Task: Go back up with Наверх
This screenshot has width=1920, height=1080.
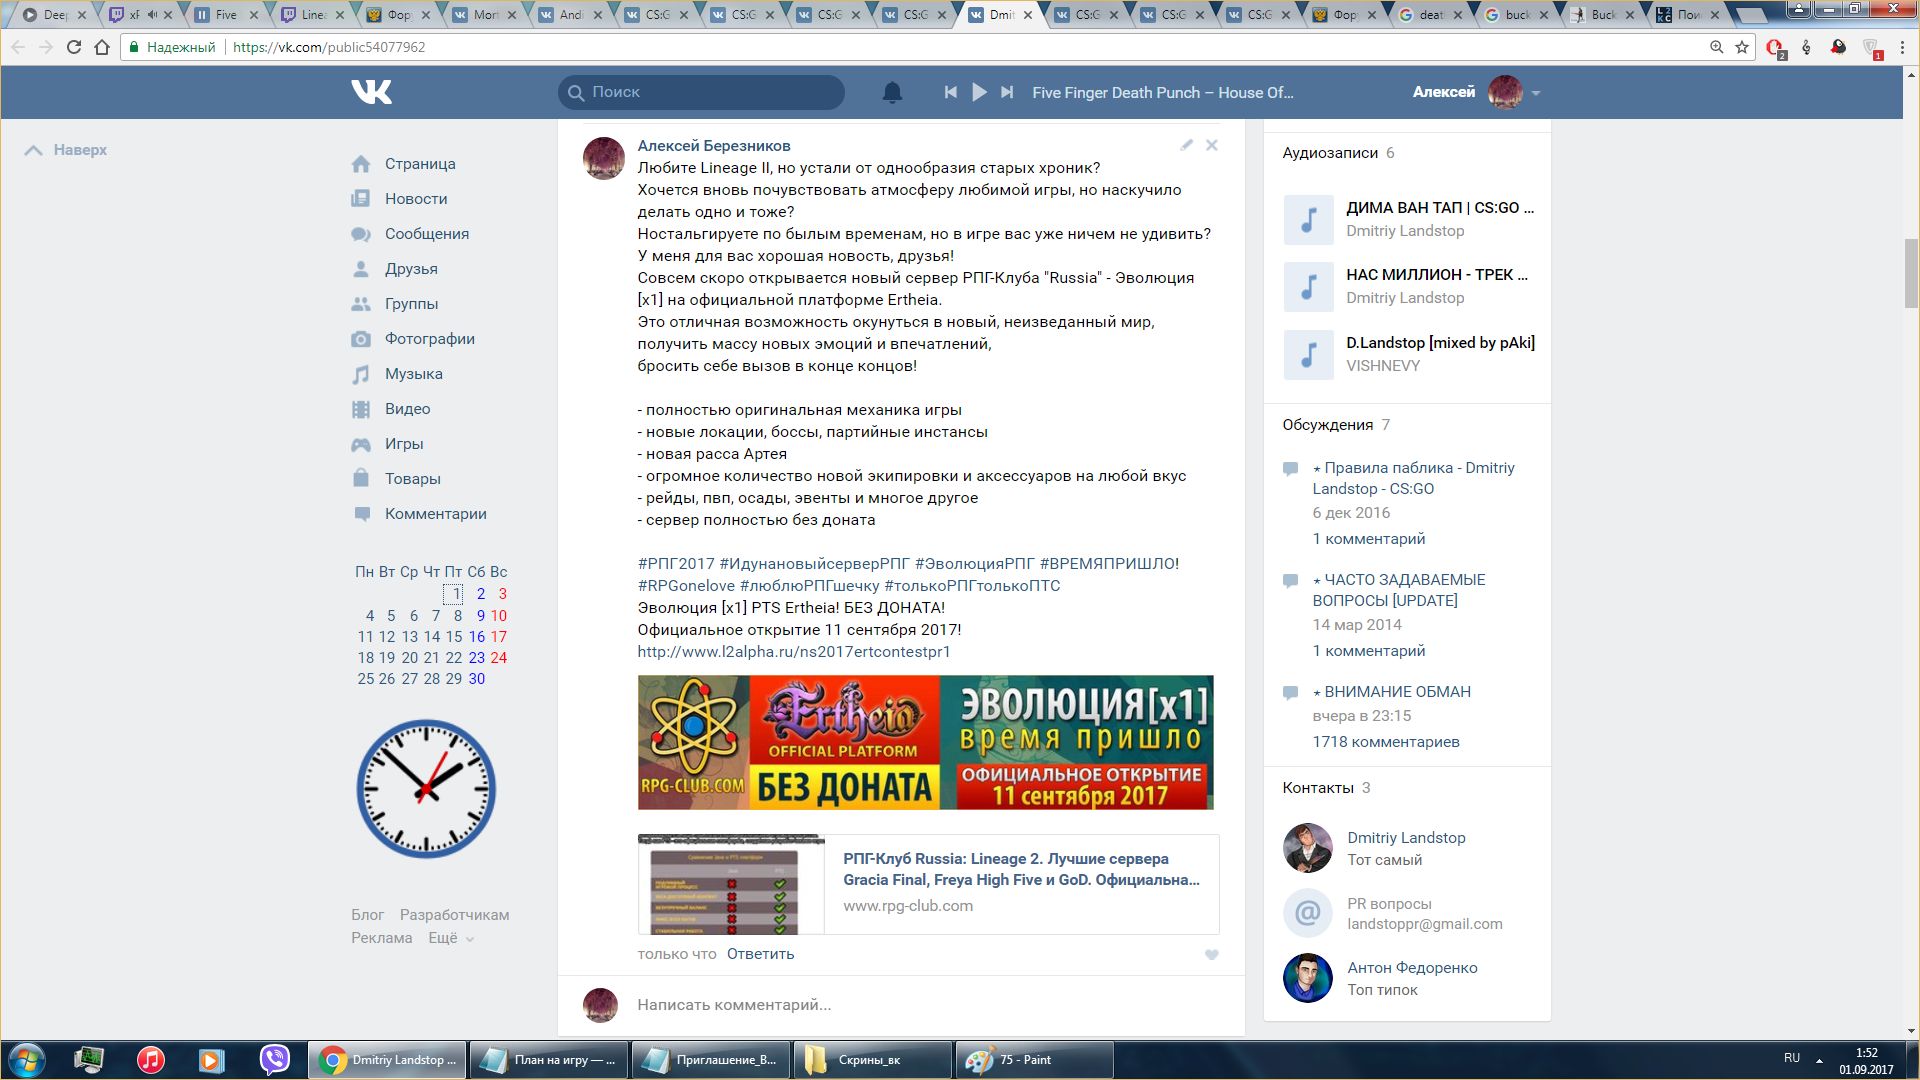Action: click(66, 150)
